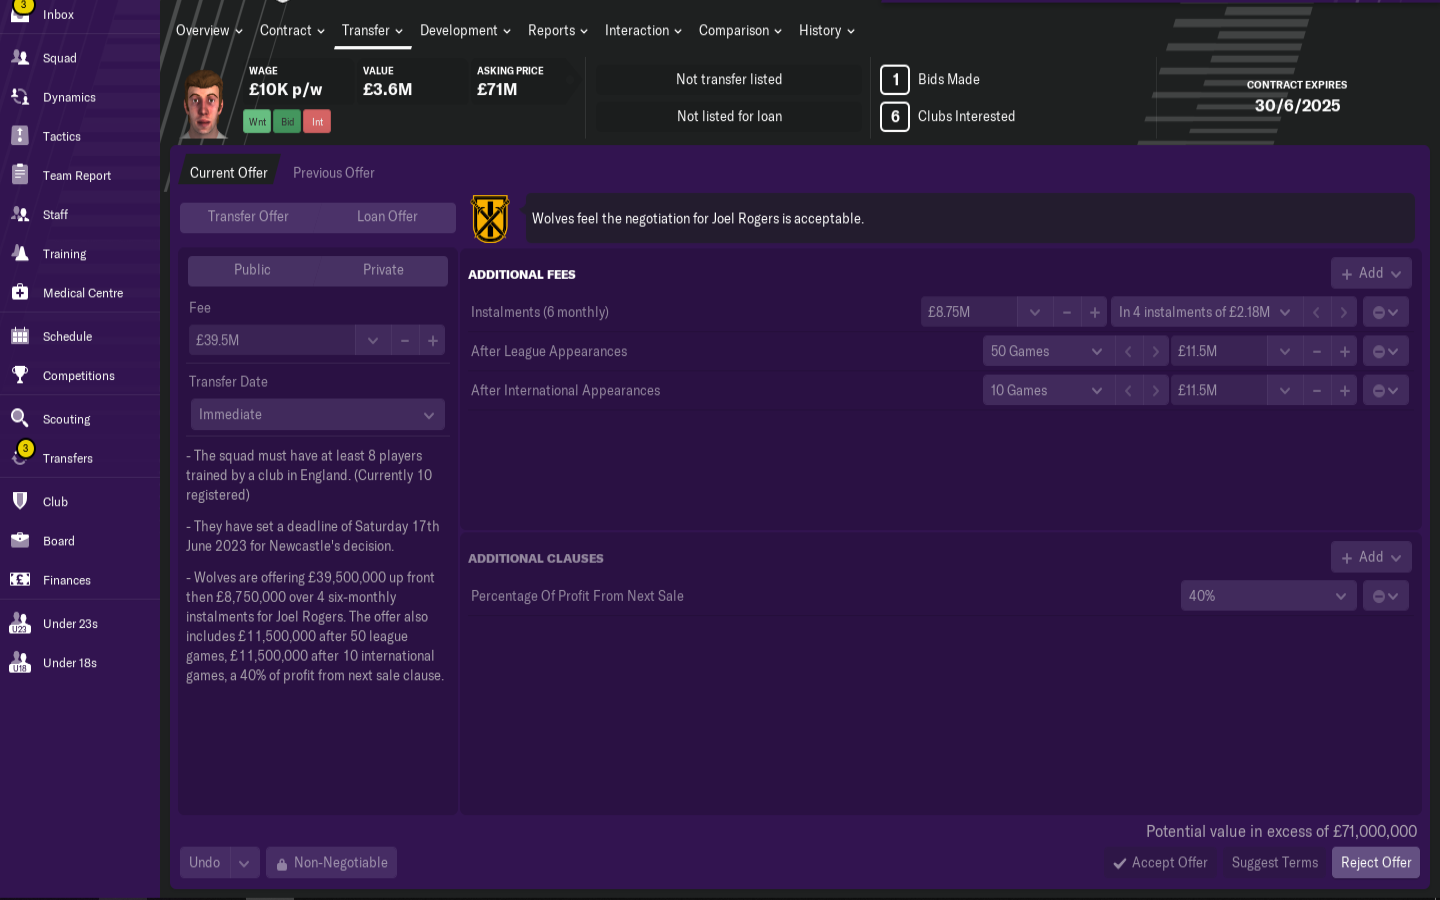This screenshot has height=900, width=1440.
Task: Open the Scouting sidebar icon
Action: [x=20, y=419]
